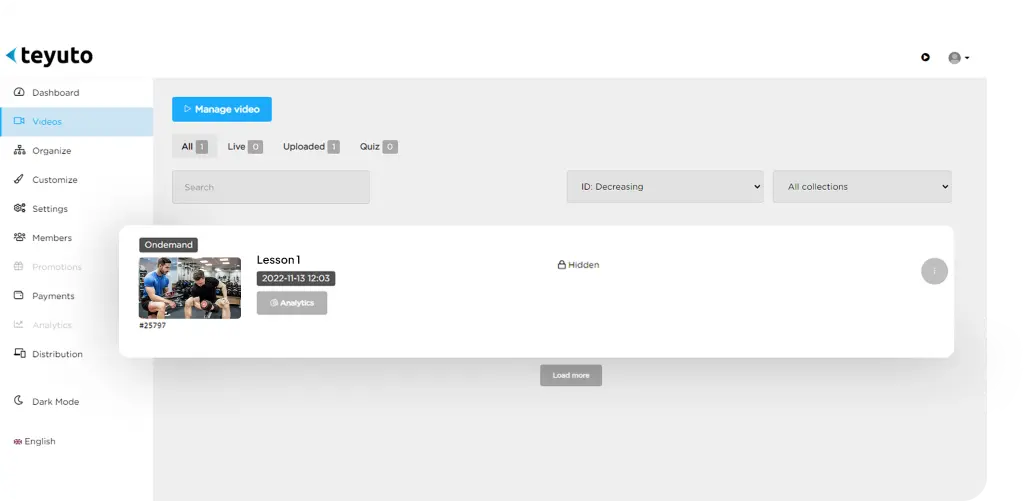The width and height of the screenshot is (1024, 501).
Task: Switch to the Uploaded tab
Action: (311, 147)
